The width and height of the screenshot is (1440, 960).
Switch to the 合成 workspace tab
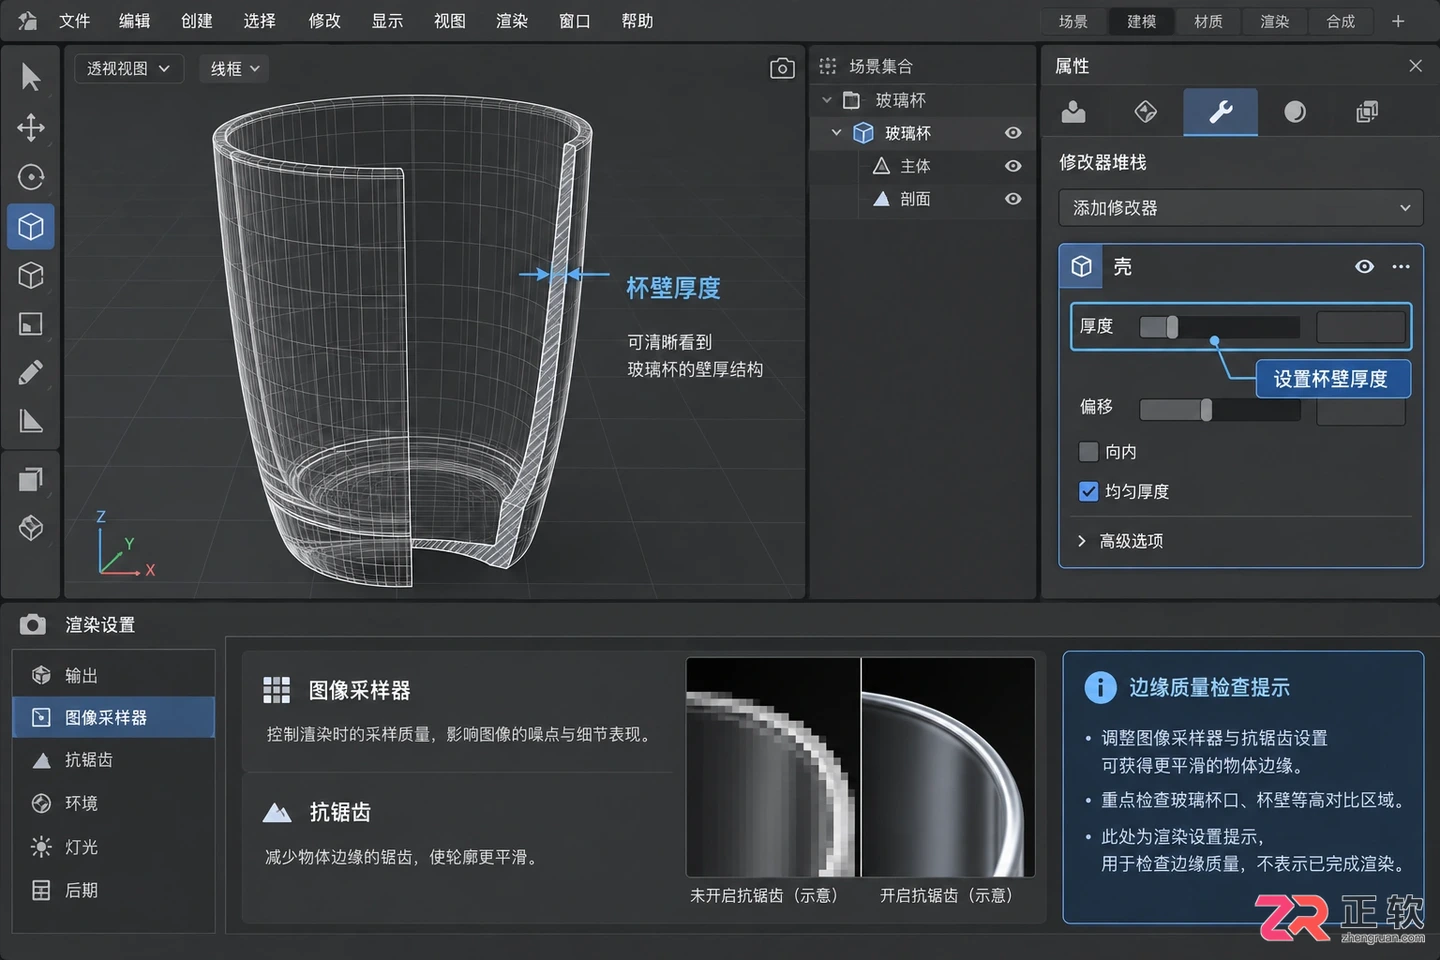point(1341,21)
